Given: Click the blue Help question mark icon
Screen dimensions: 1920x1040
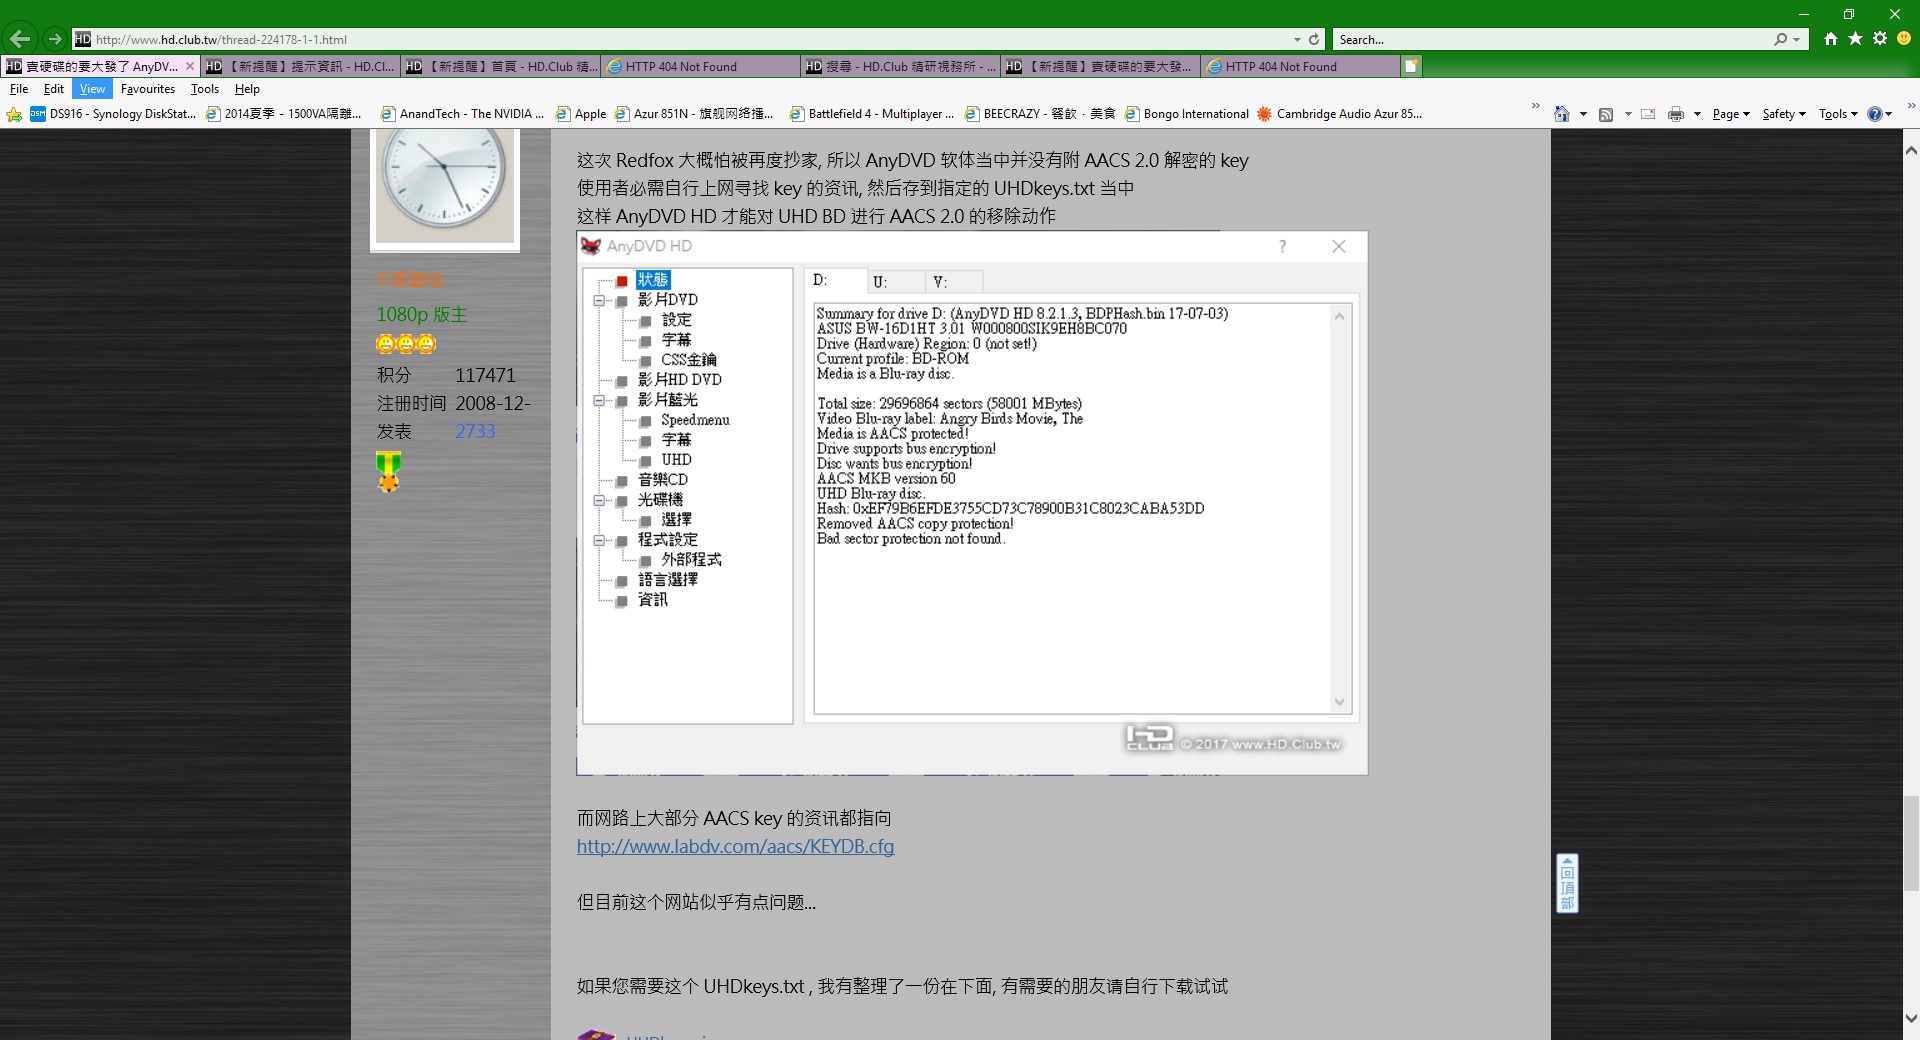Looking at the screenshot, I should coord(1875,114).
